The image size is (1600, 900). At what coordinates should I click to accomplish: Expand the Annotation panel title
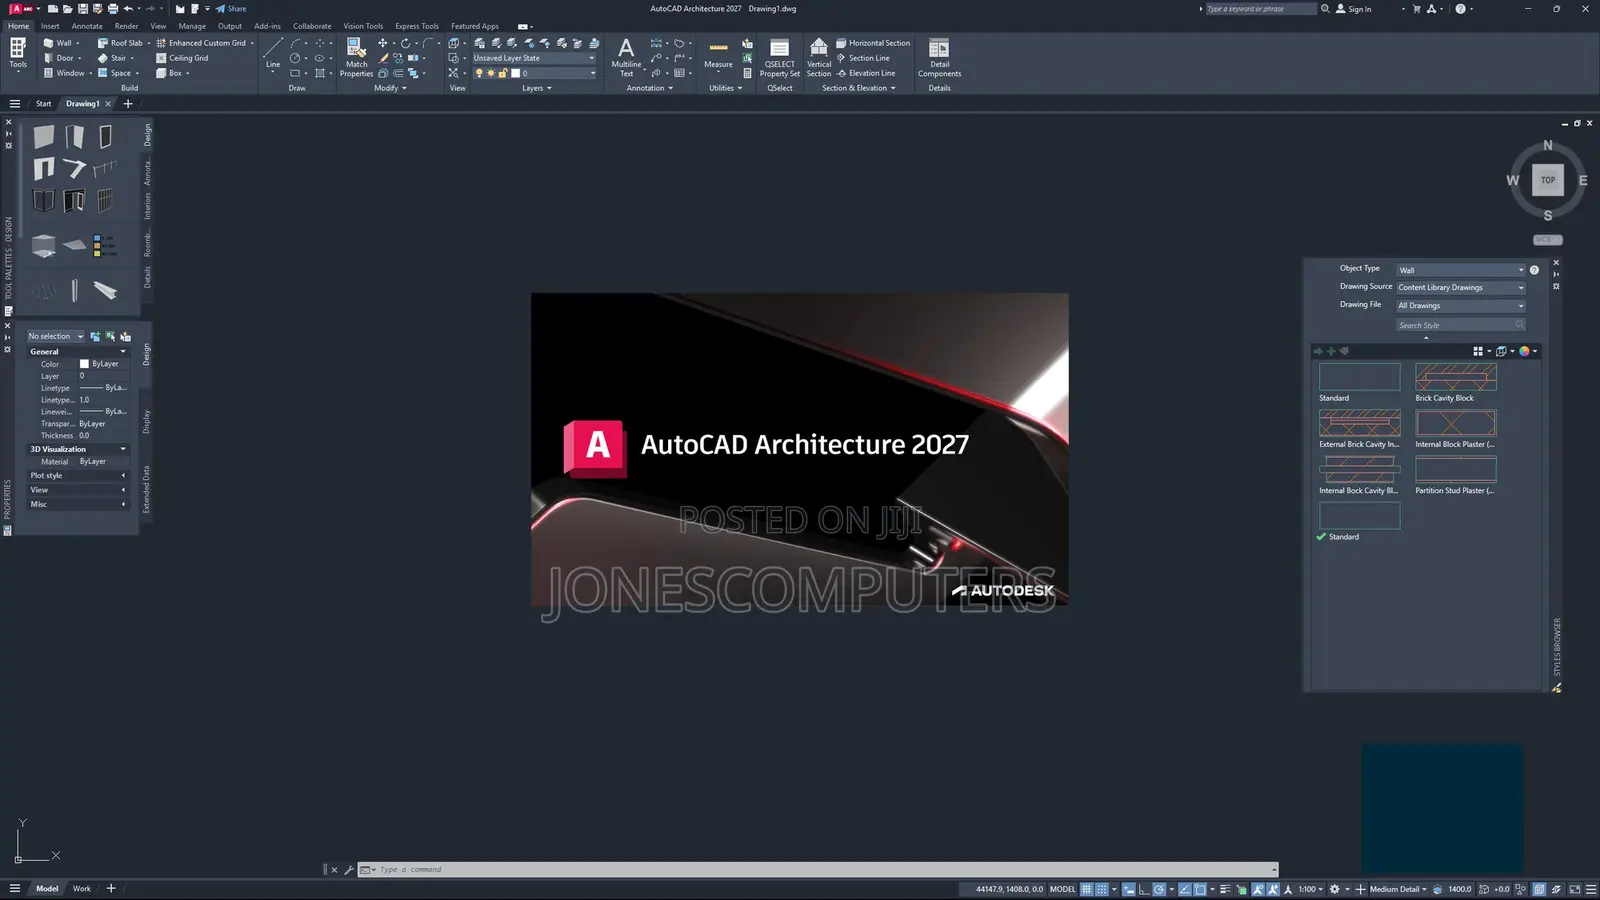click(x=650, y=88)
